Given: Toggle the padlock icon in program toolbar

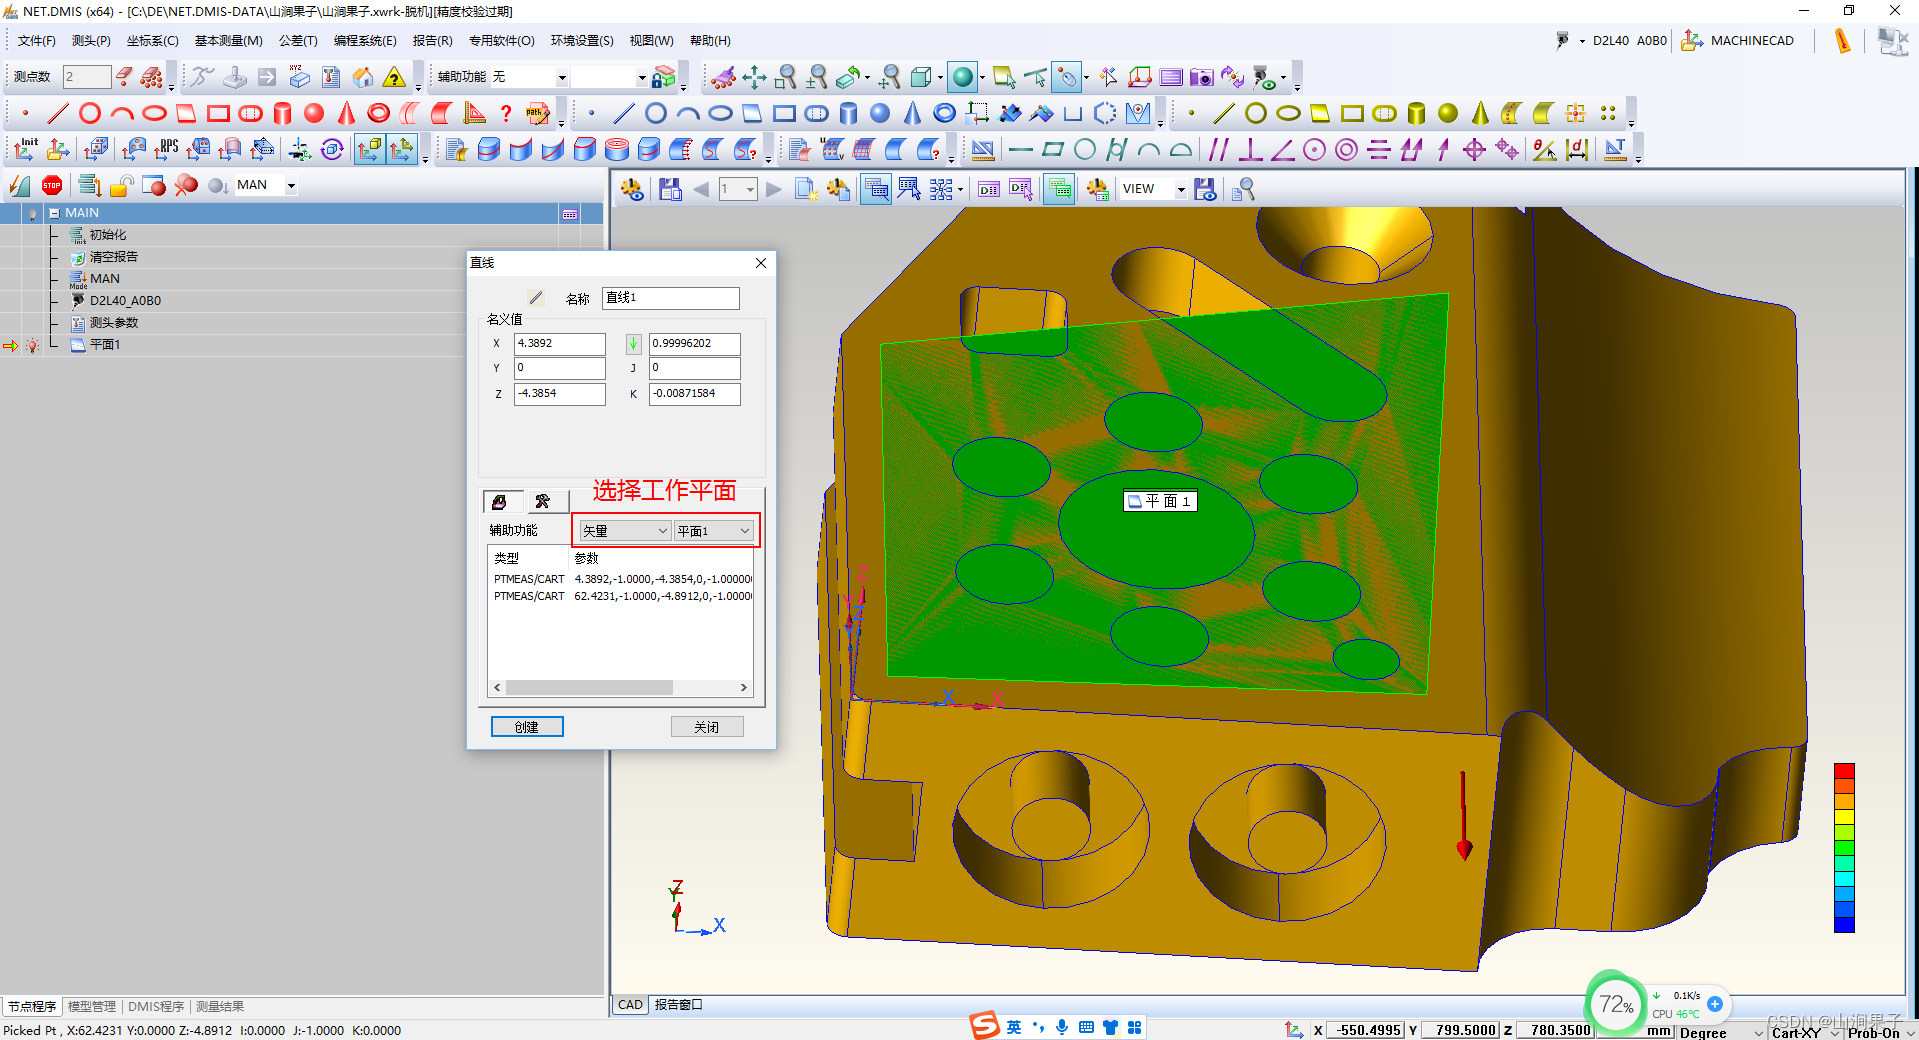Looking at the screenshot, I should [122, 185].
